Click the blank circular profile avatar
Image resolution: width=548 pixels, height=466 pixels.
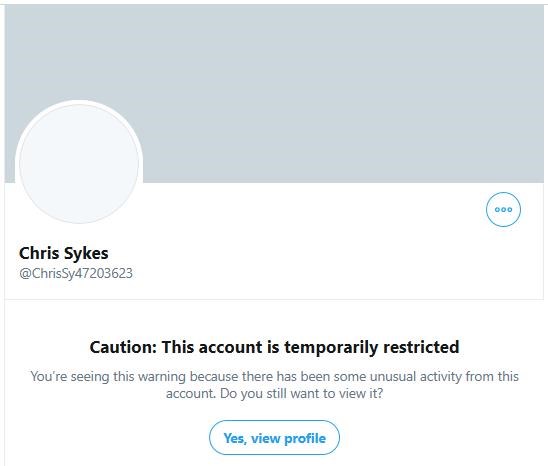point(79,163)
